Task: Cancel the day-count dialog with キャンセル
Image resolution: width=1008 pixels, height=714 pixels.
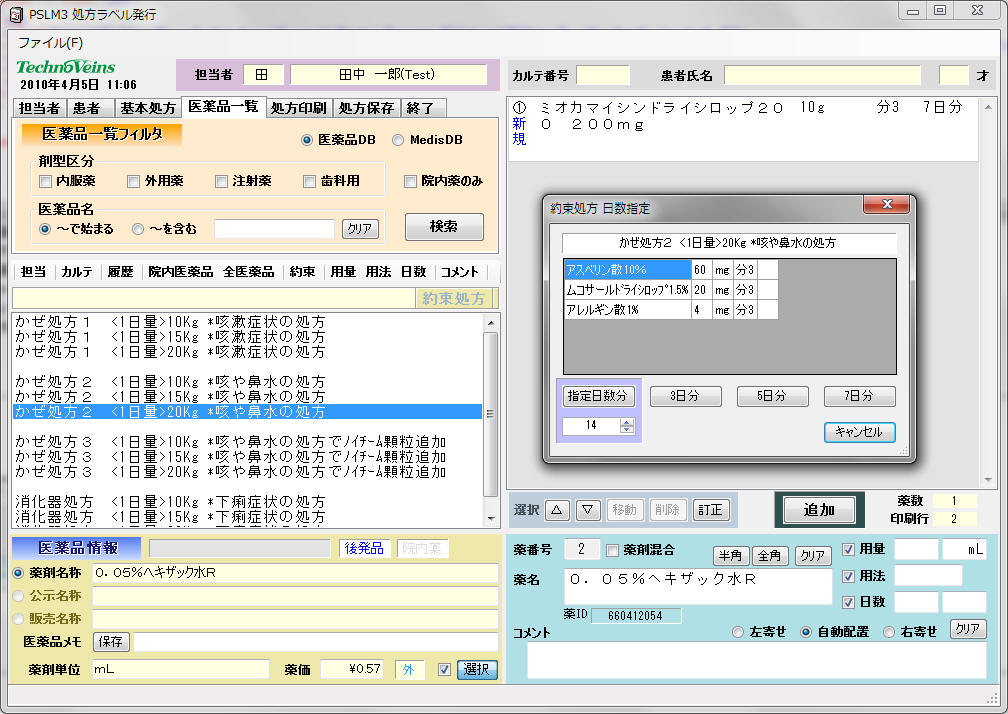Action: click(x=860, y=432)
